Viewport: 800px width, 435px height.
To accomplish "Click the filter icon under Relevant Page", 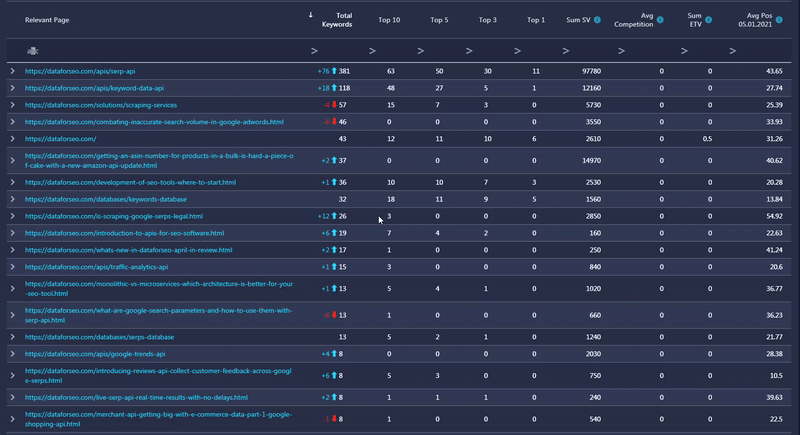I will pyautogui.click(x=33, y=50).
